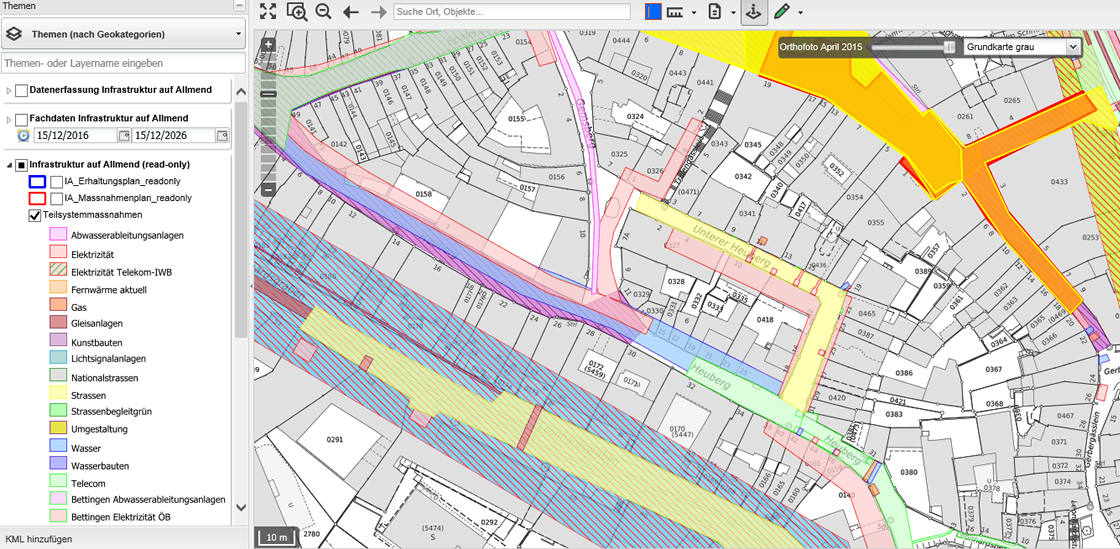
Task: Collapse Infrastruktur auf Allmend (read-only) tree
Action: coord(9,165)
